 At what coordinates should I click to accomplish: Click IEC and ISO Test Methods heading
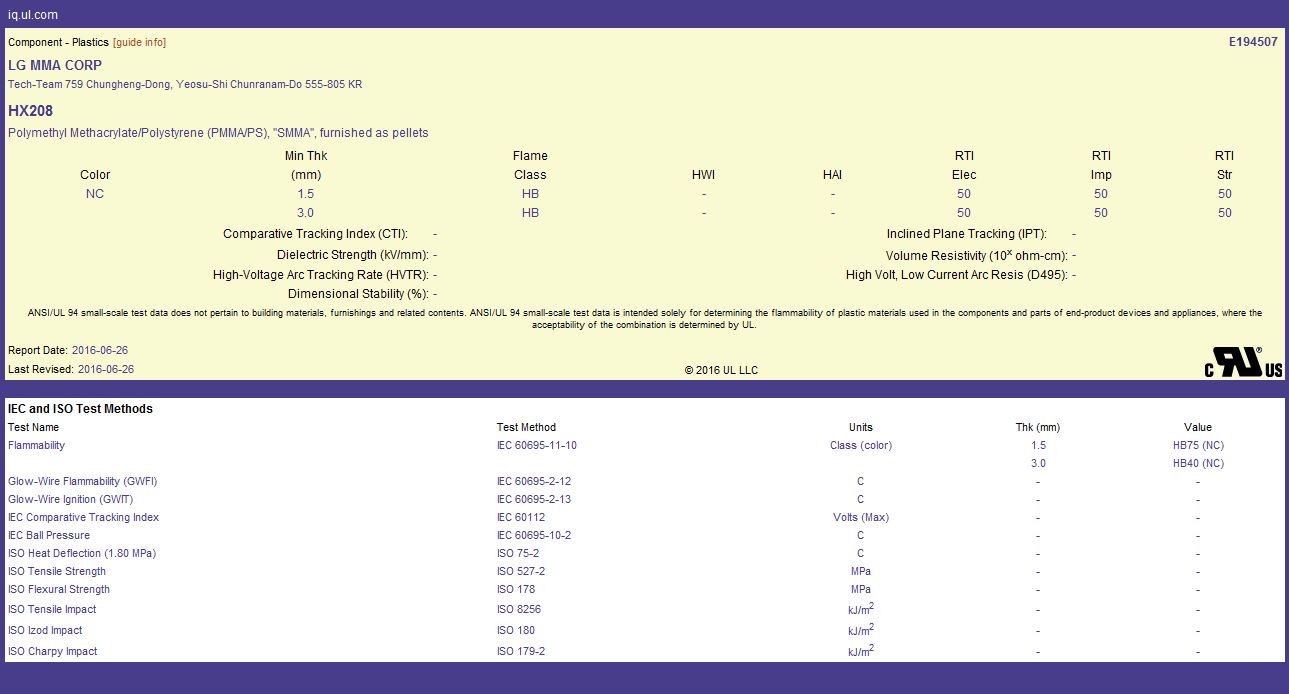pyautogui.click(x=80, y=409)
